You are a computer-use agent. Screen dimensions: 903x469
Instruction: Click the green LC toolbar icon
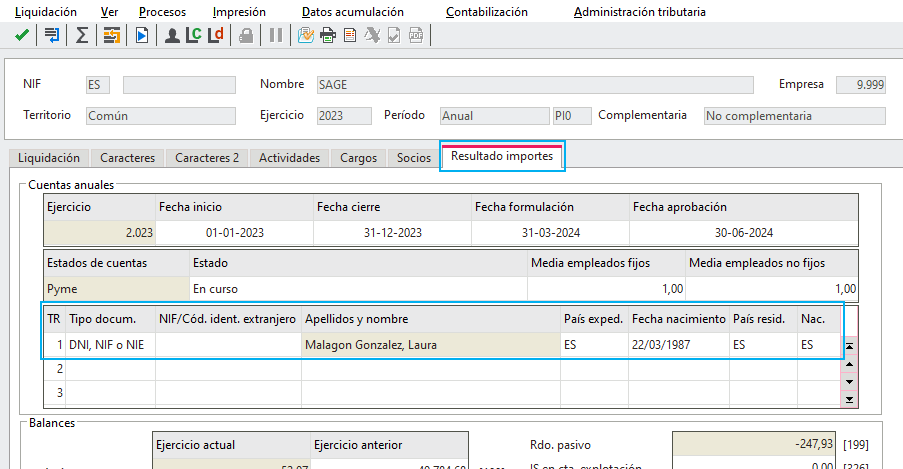tap(194, 36)
